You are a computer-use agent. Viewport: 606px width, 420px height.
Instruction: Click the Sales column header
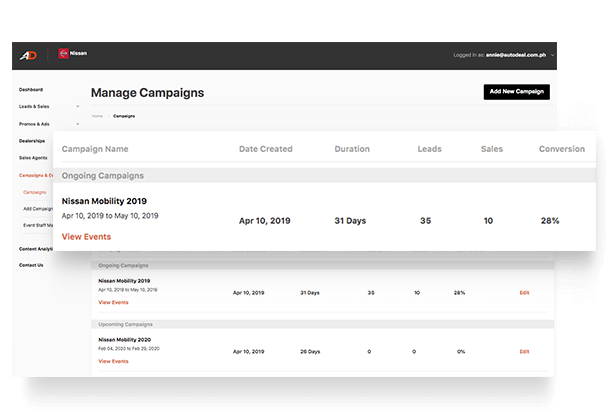tap(492, 149)
